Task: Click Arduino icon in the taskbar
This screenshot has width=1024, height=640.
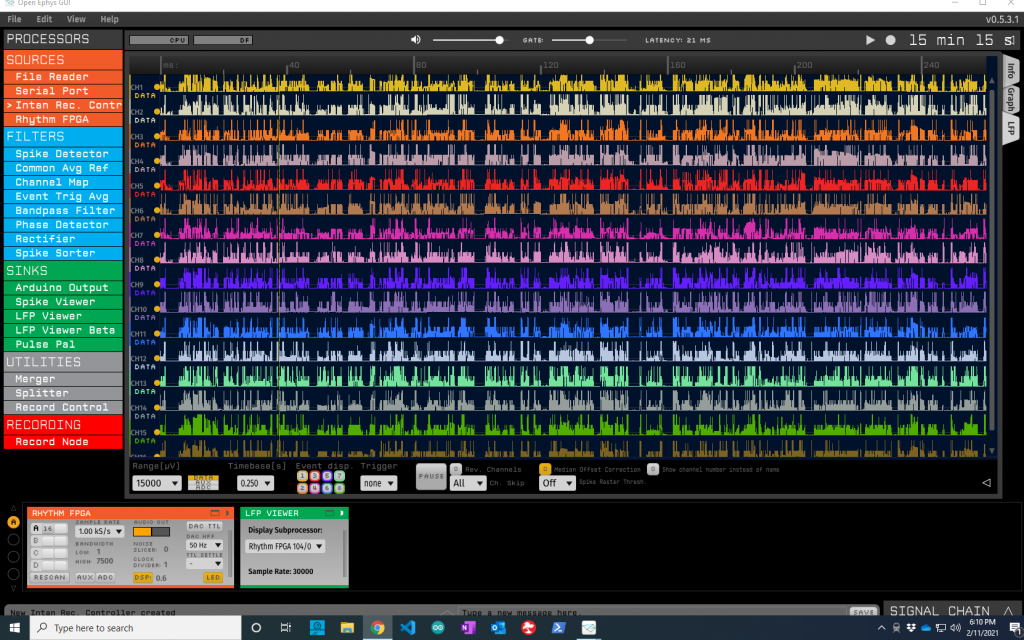Action: tap(438, 628)
